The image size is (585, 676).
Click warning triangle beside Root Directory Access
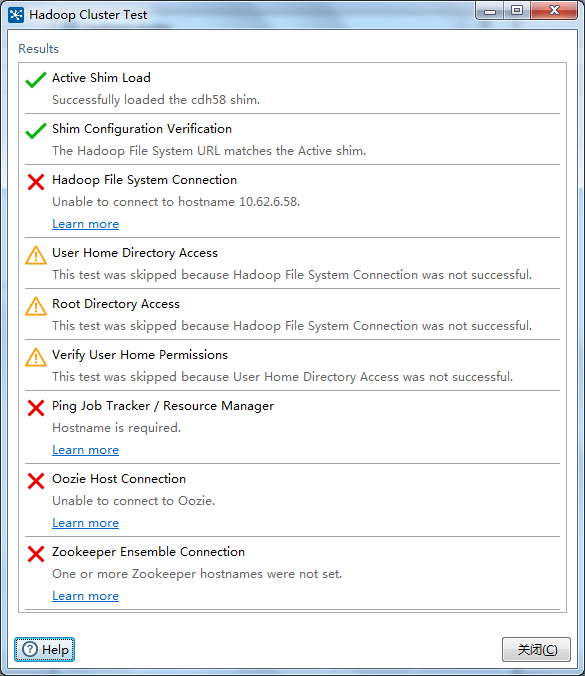[x=36, y=306]
